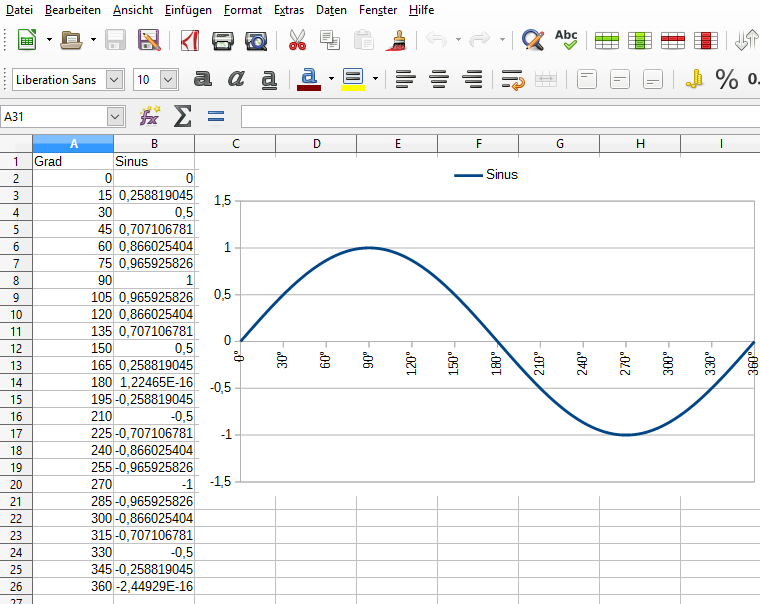The image size is (760, 604).
Task: Select column B header
Action: 154,143
